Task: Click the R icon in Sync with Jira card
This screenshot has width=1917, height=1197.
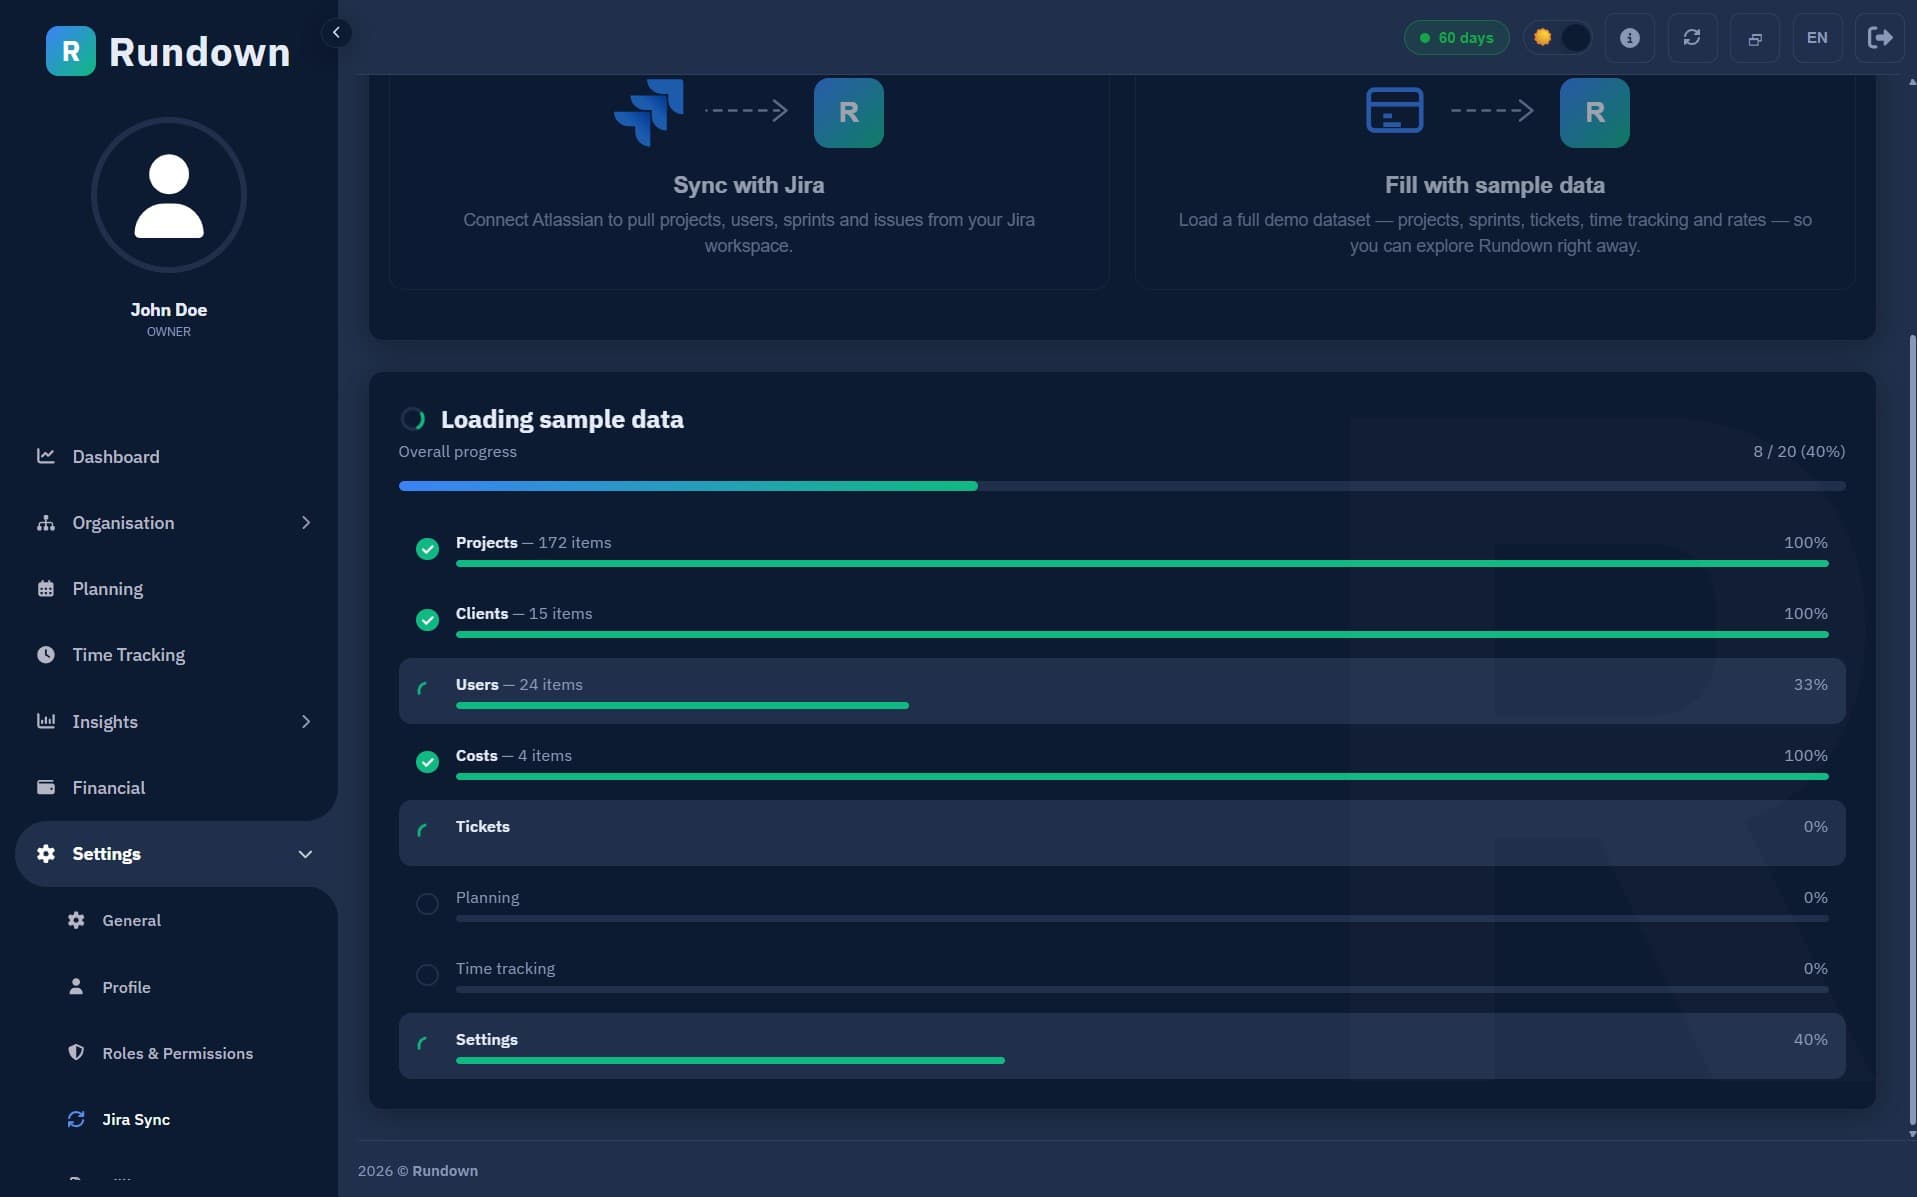Action: 849,112
